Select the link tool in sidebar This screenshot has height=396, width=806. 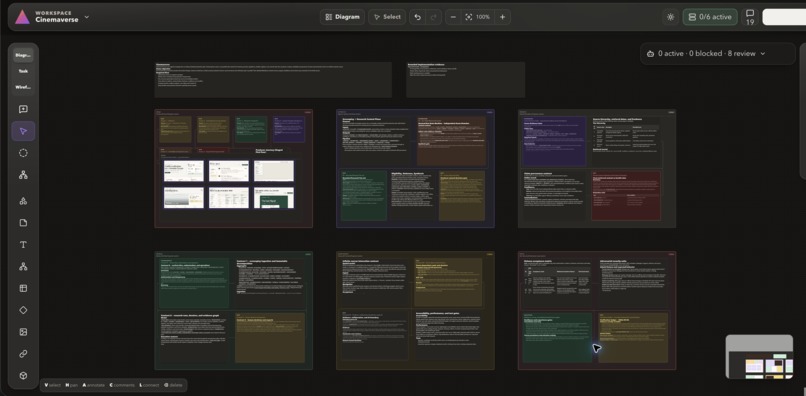23,354
